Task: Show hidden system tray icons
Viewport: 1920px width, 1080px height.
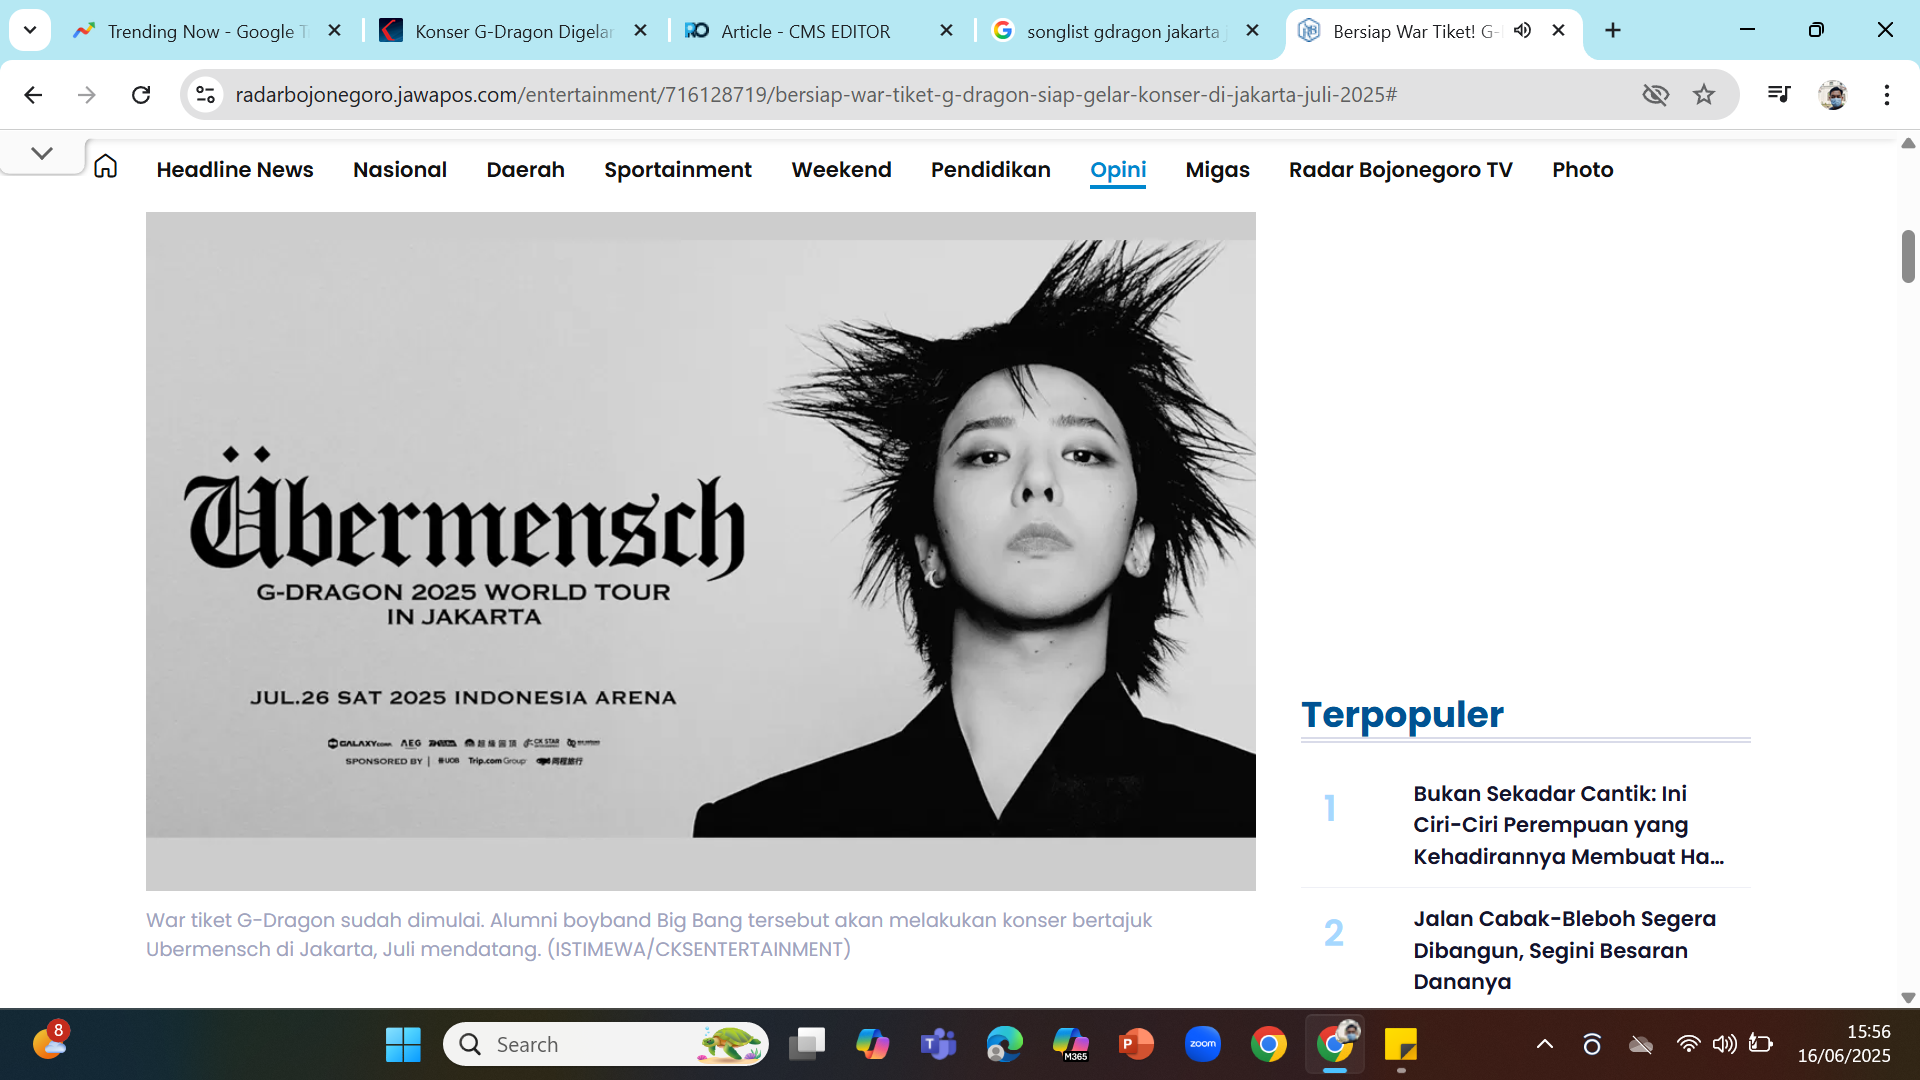Action: point(1545,1044)
